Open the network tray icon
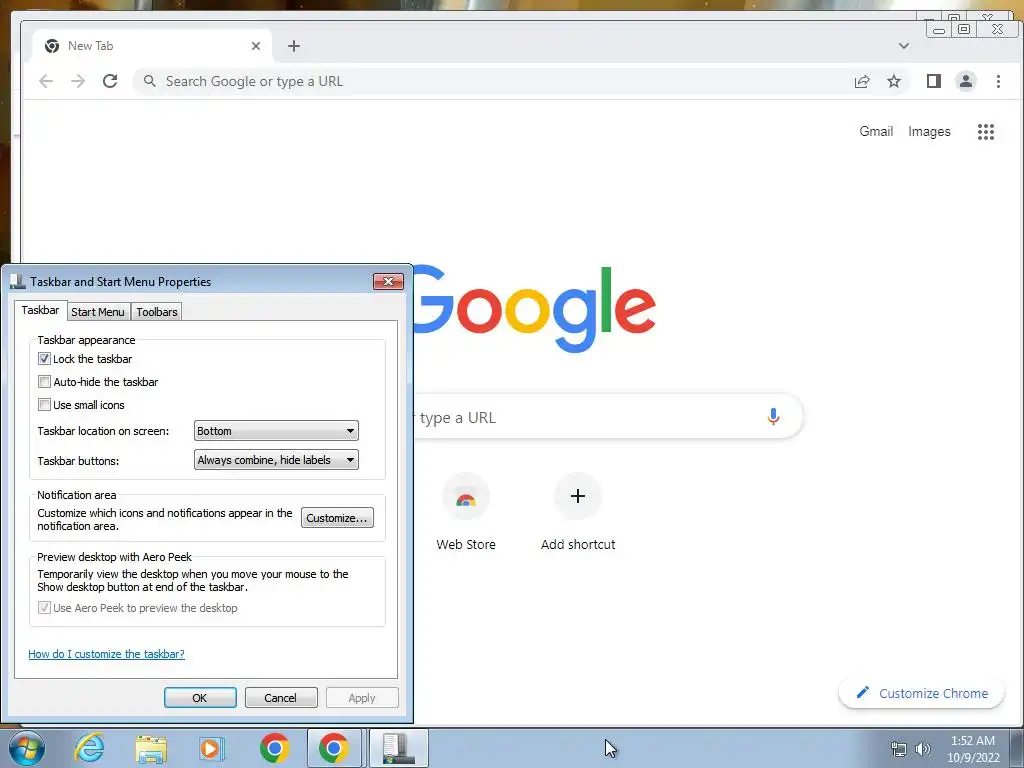Image resolution: width=1024 pixels, height=768 pixels. [x=899, y=749]
